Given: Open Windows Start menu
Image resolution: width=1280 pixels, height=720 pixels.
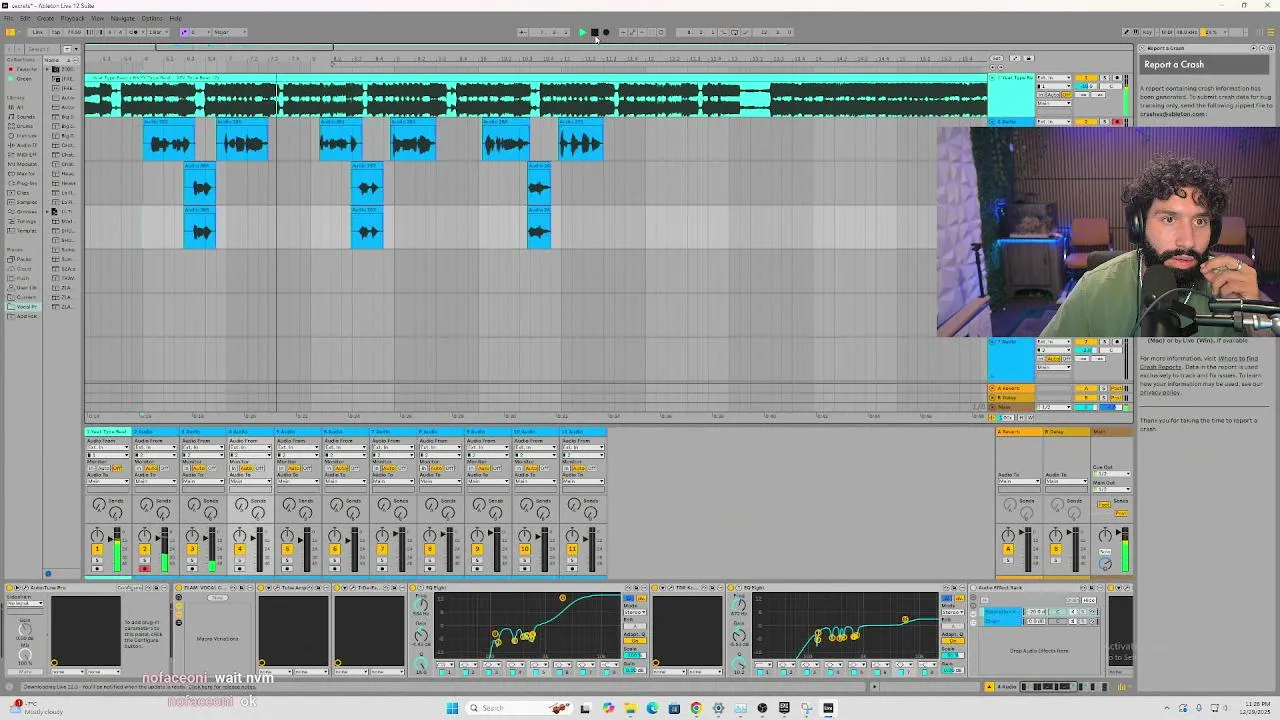Looking at the screenshot, I should (452, 708).
